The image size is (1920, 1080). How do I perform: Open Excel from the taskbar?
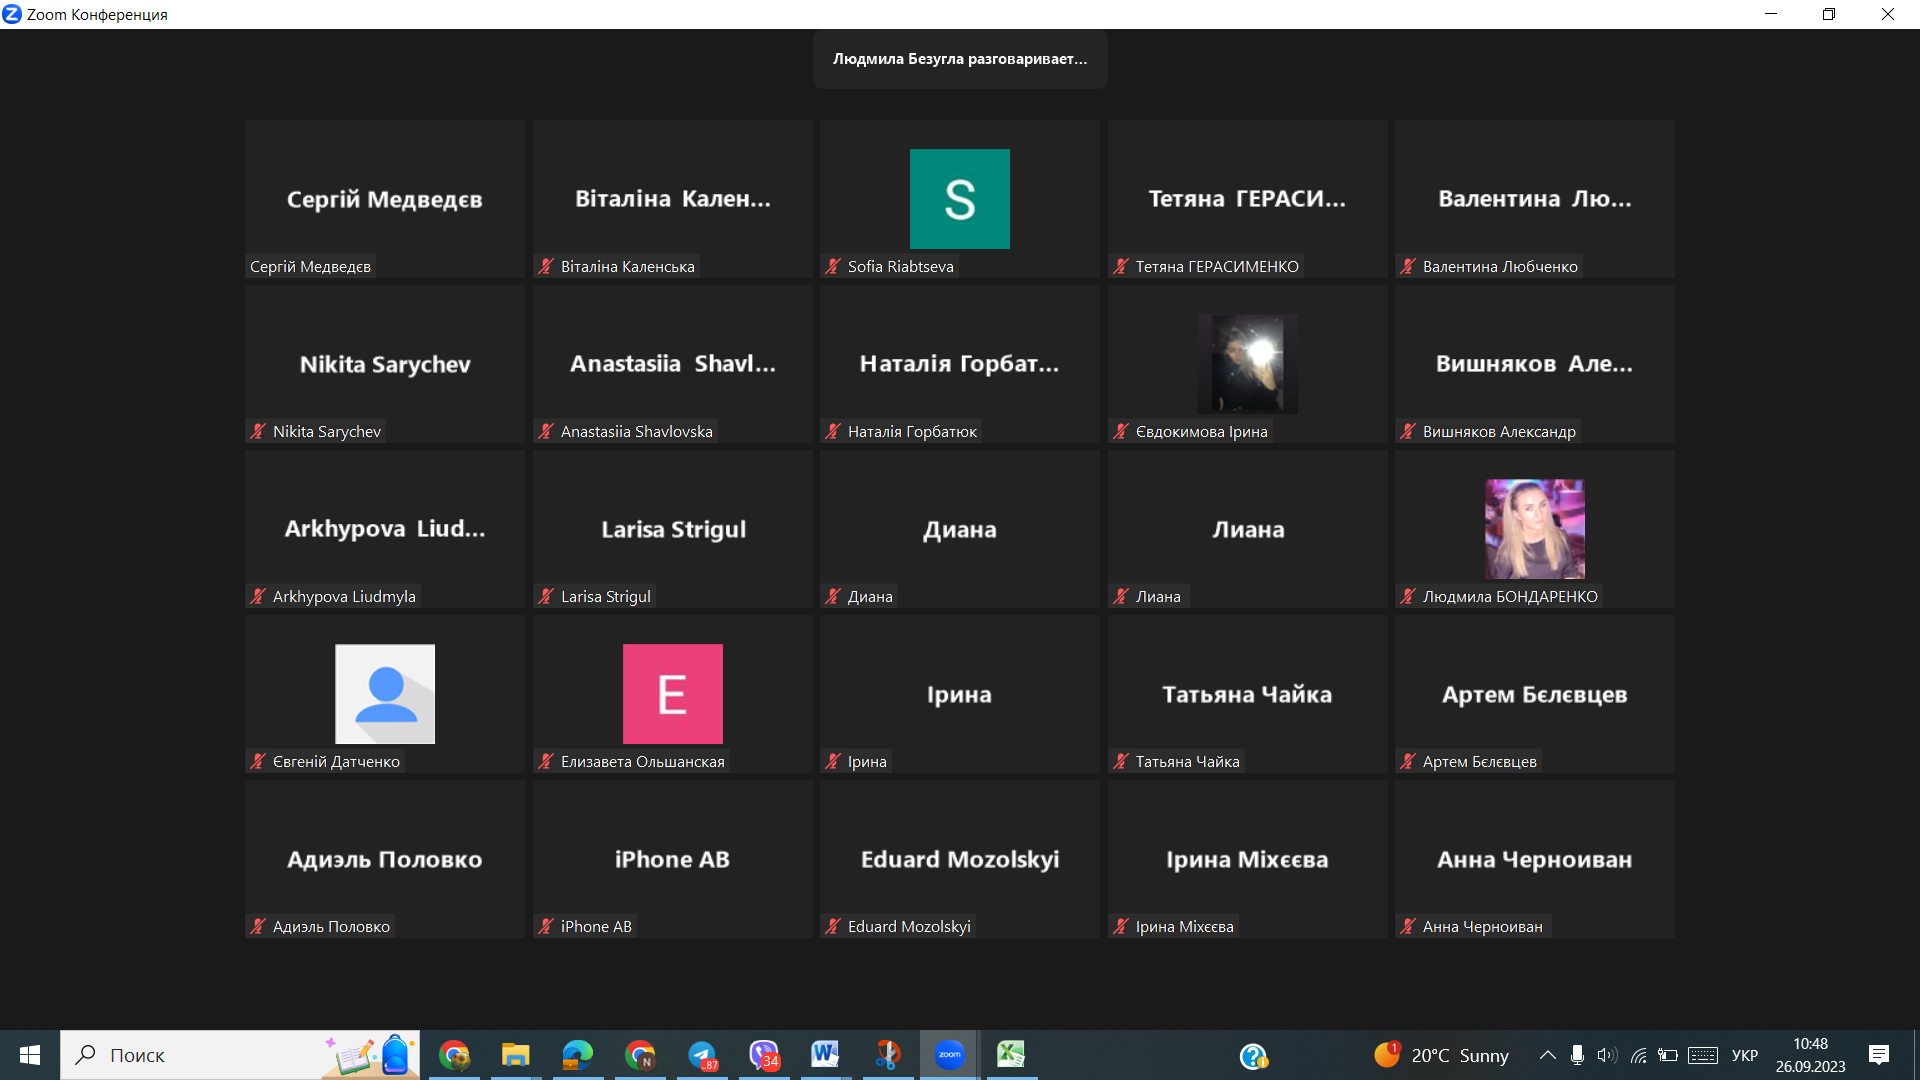pos(1011,1055)
